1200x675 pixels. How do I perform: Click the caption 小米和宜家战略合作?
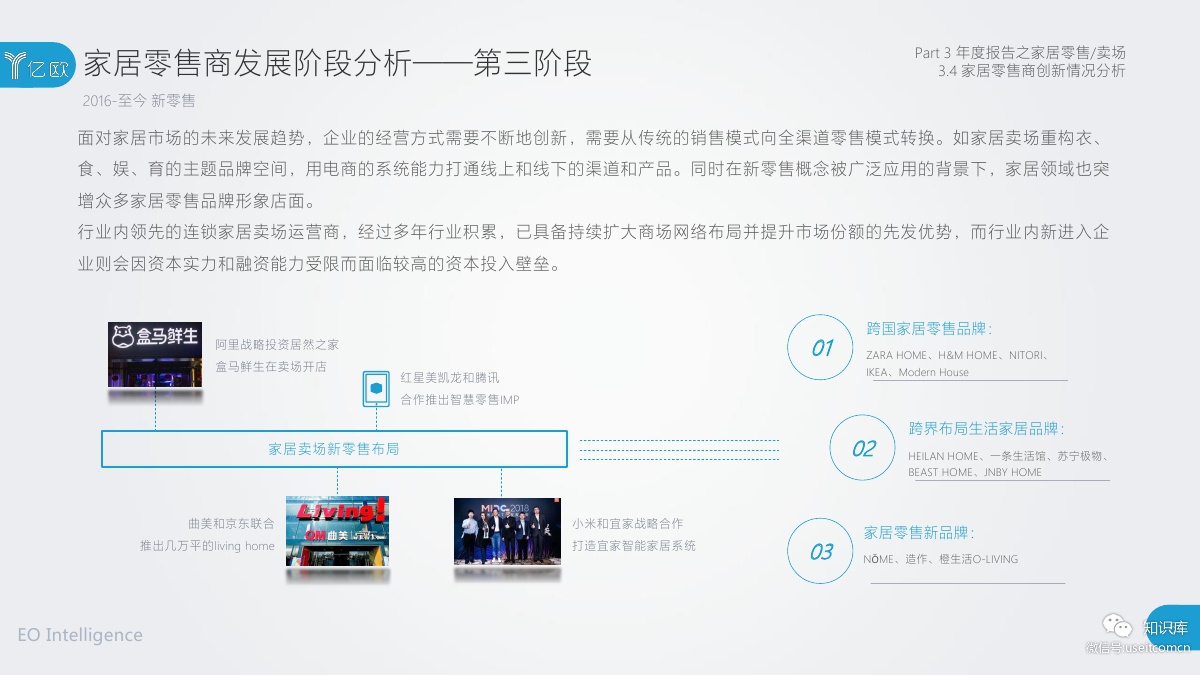628,523
